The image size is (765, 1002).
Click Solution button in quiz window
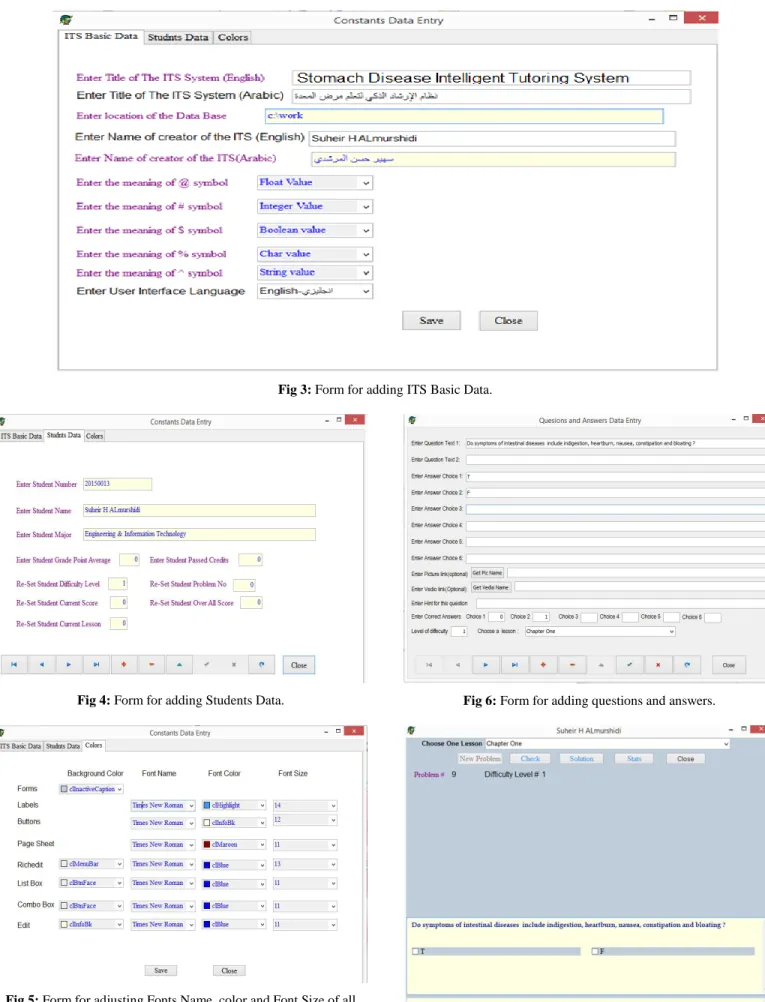[582, 759]
